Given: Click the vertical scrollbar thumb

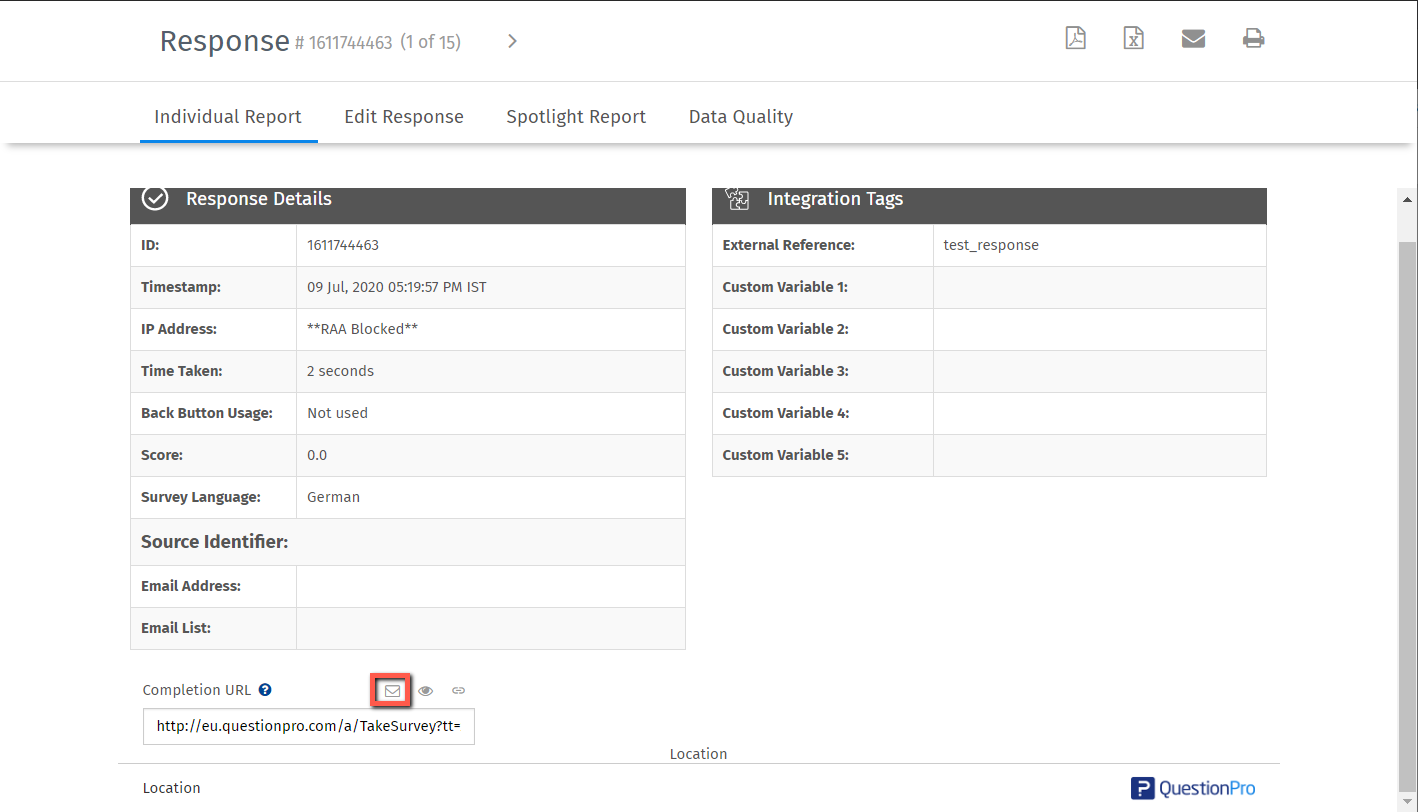Looking at the screenshot, I should pyautogui.click(x=1407, y=500).
